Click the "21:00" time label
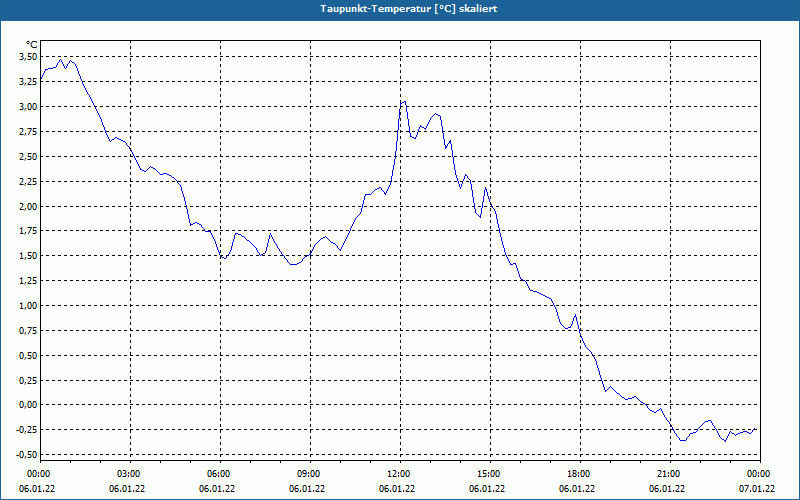Image resolution: width=800 pixels, height=500 pixels. coord(670,474)
